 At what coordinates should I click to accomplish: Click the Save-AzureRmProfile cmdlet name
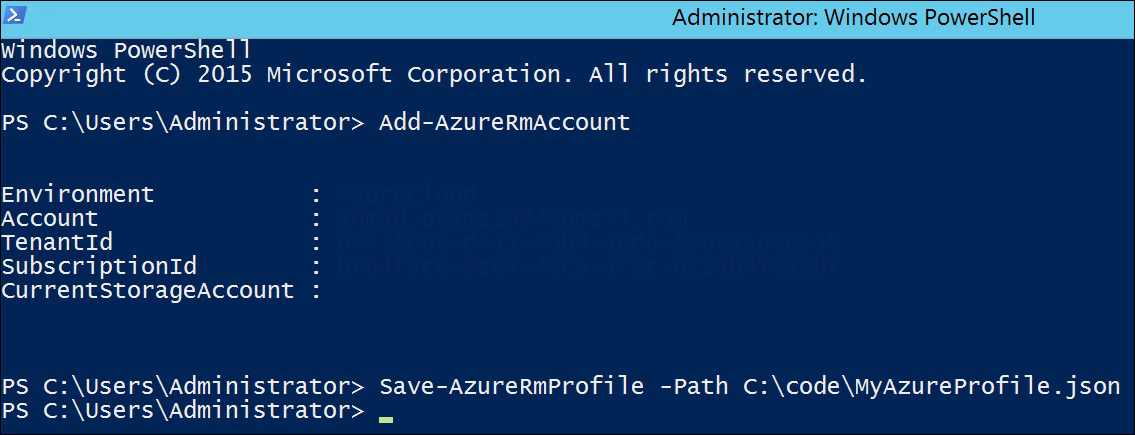pyautogui.click(x=512, y=387)
